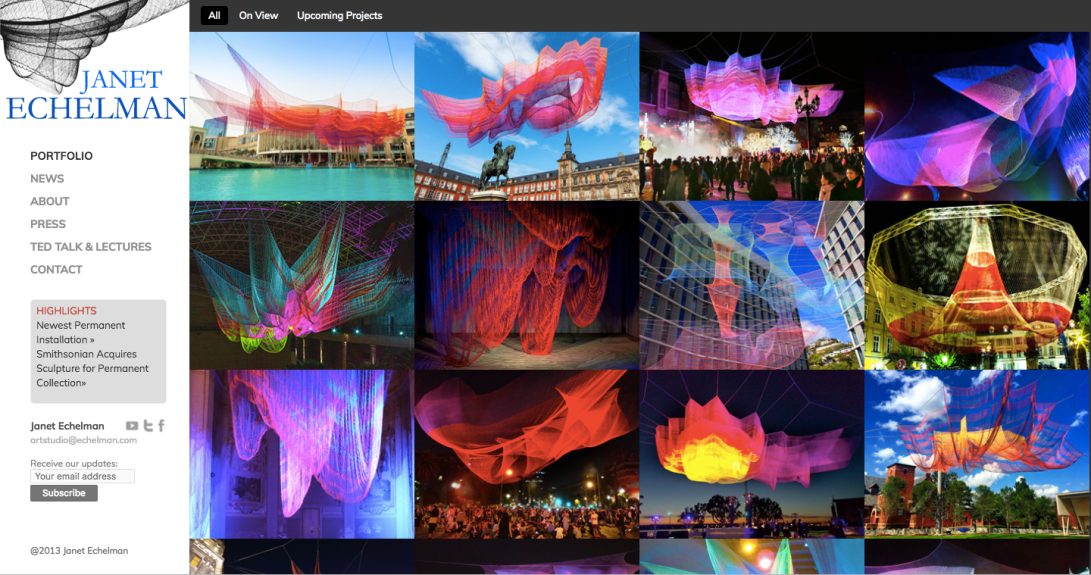Open the yellow net sculpture thumbnail
Viewport: 1091px width, 575px height.
(977, 285)
